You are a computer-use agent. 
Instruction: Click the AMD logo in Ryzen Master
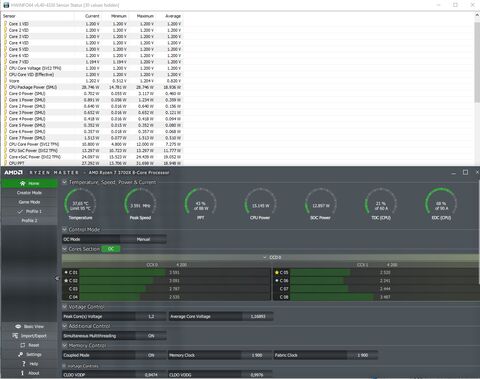point(13,172)
